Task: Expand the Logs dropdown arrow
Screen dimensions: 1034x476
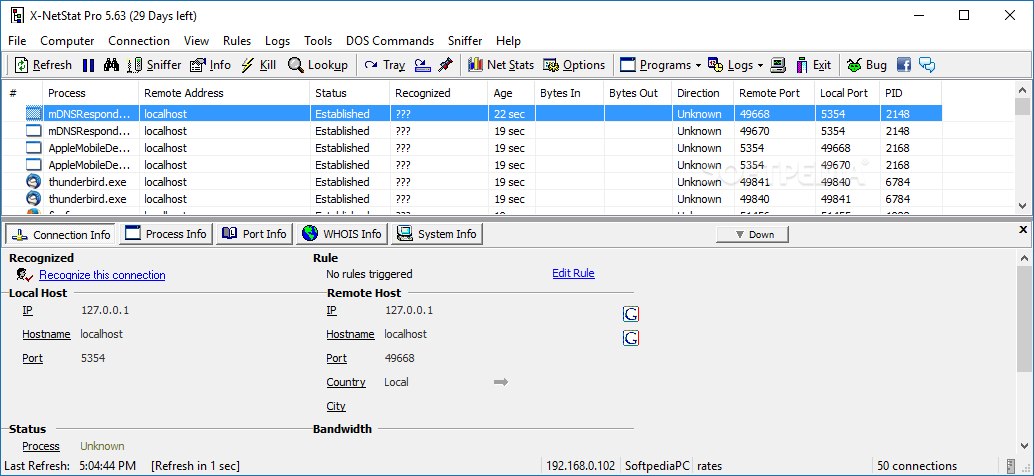Action: pyautogui.click(x=760, y=65)
